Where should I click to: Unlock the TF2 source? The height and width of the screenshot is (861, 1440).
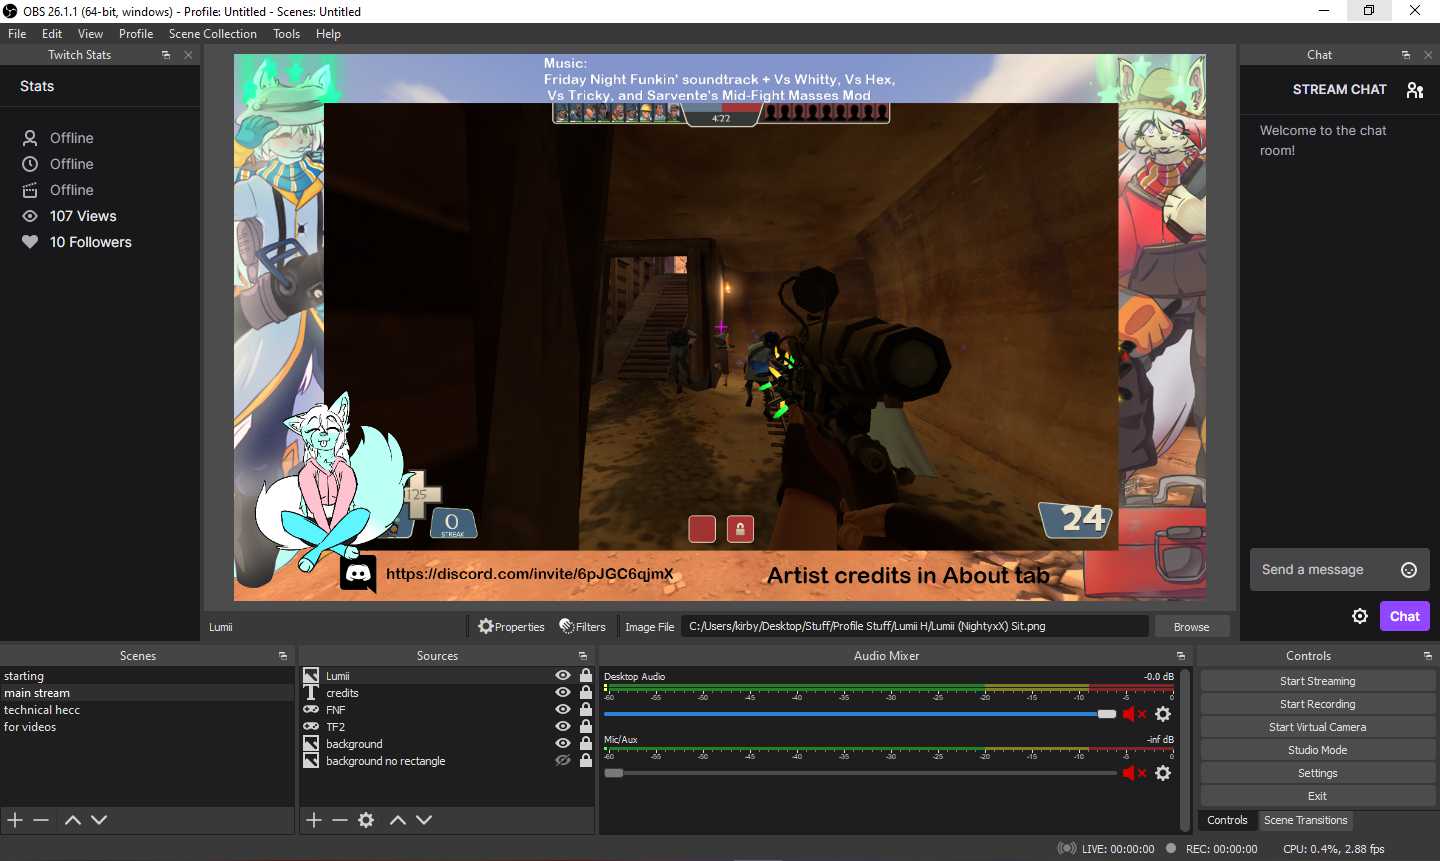[586, 727]
